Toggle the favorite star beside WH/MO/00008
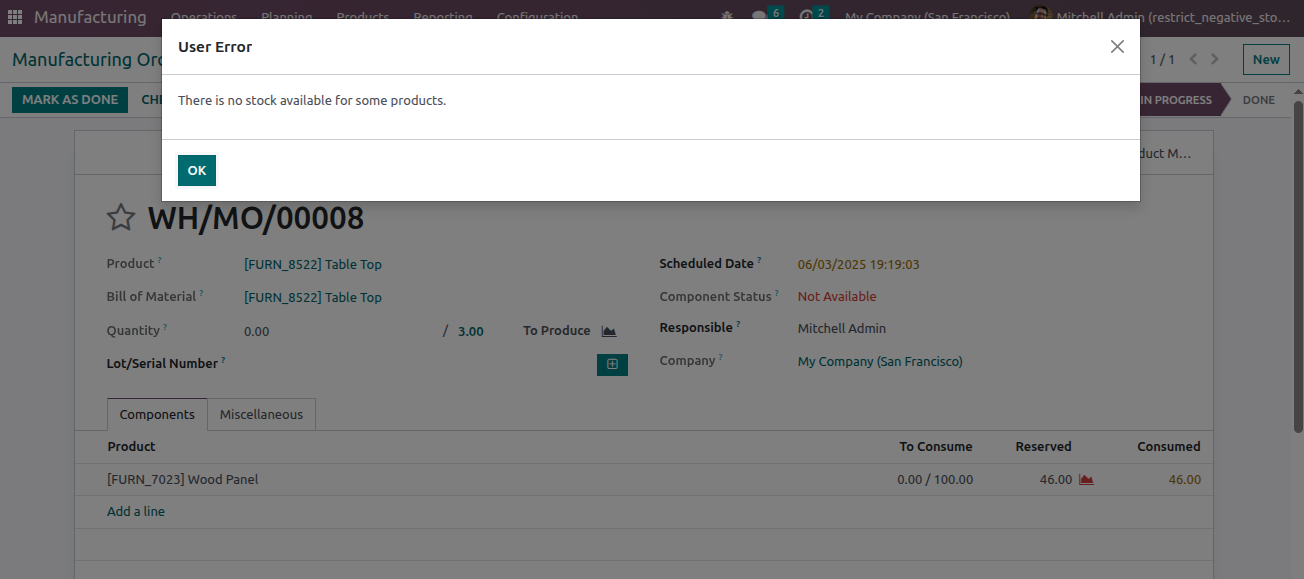The width and height of the screenshot is (1304, 579). click(121, 217)
